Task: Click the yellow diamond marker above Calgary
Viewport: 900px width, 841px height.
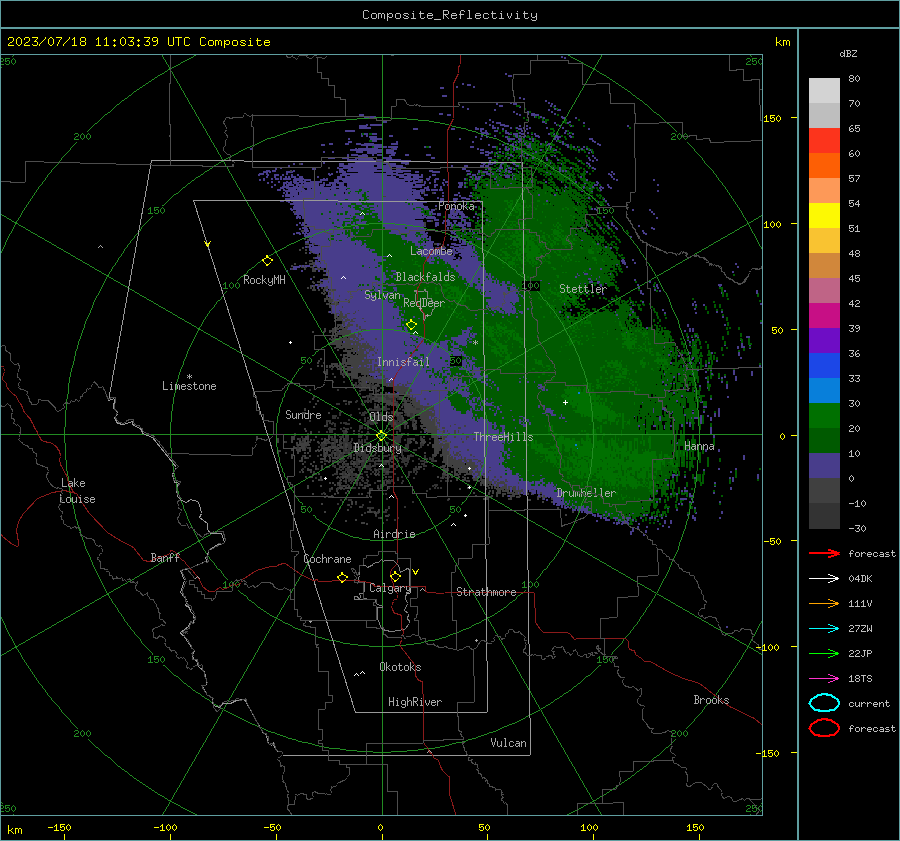Action: [395, 576]
